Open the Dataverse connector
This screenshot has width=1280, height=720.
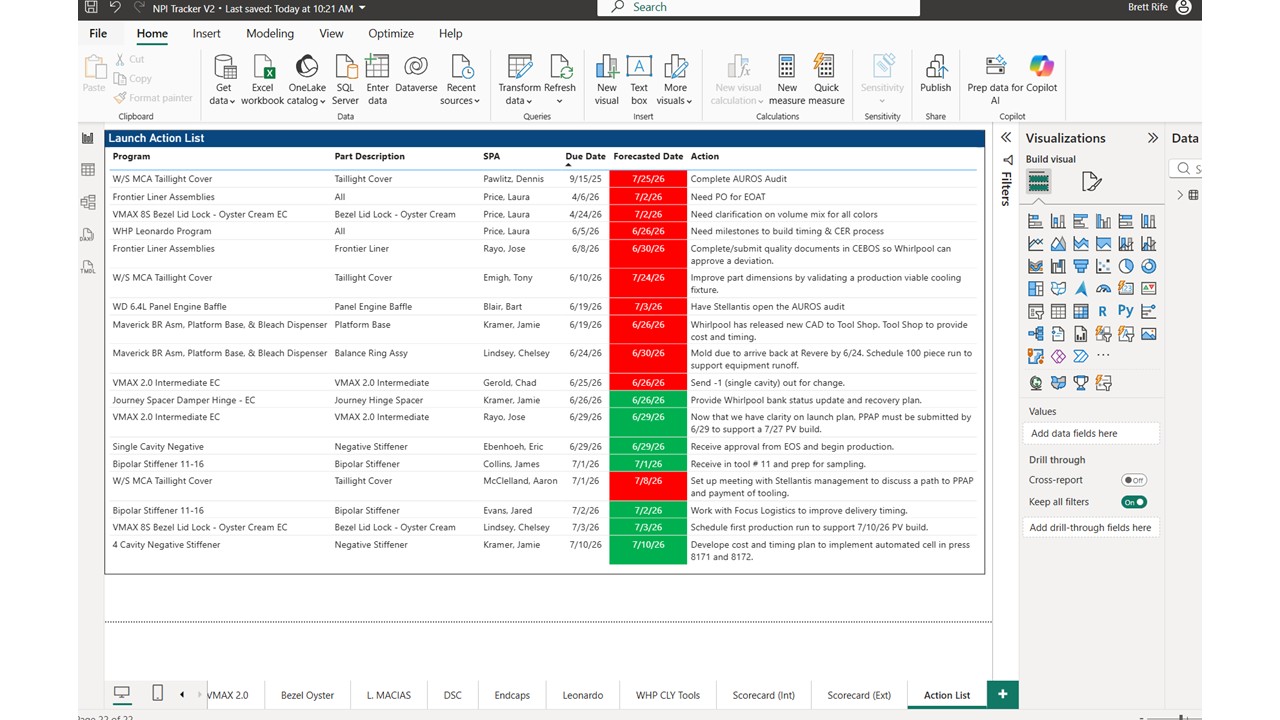tap(416, 80)
